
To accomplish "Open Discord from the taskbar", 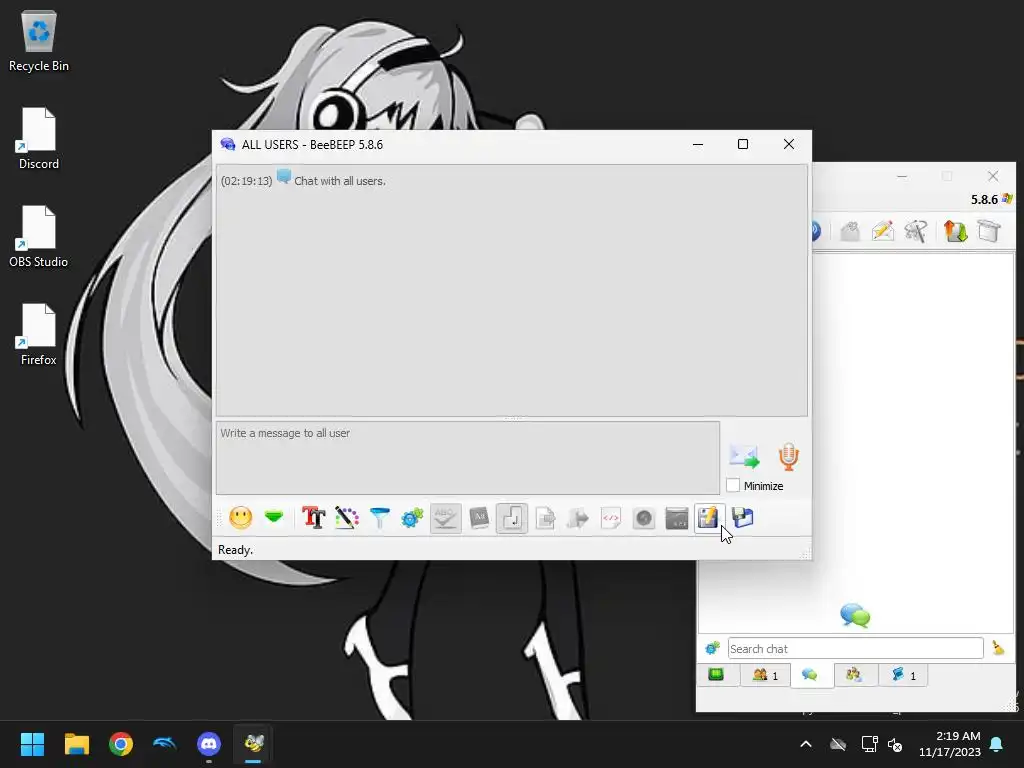I will 209,744.
